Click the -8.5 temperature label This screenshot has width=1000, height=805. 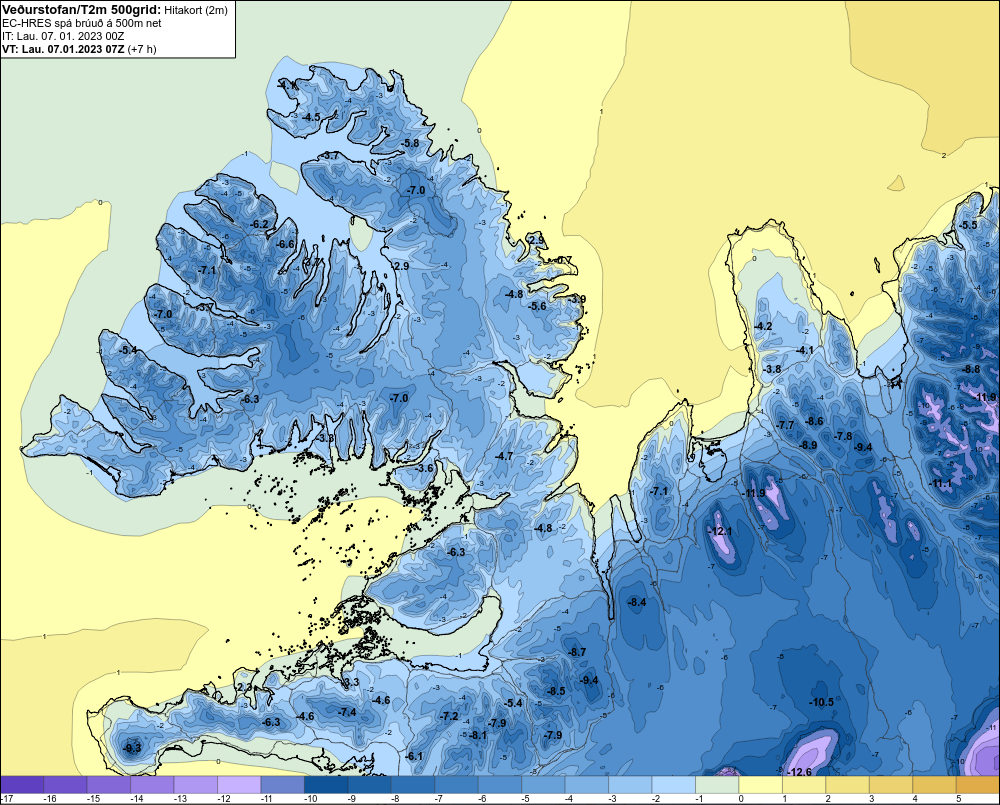click(x=556, y=691)
